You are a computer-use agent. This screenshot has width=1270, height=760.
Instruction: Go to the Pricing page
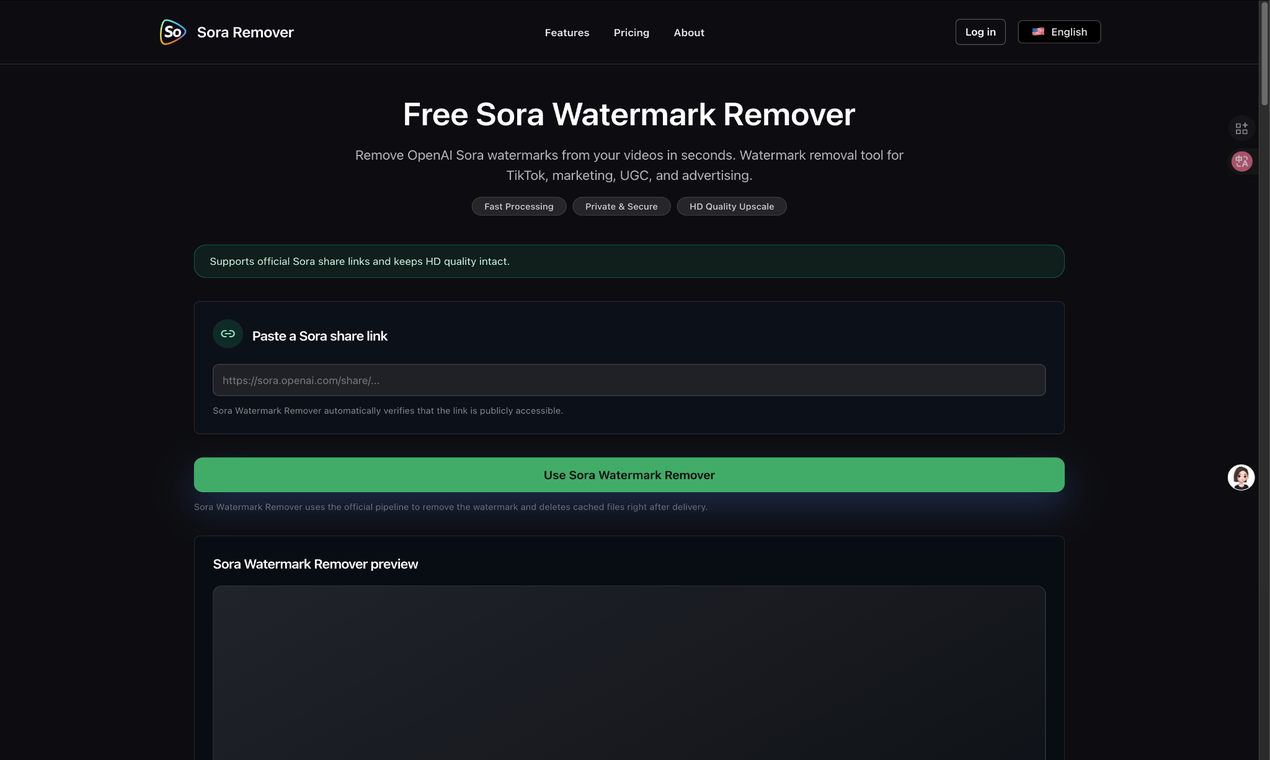631,33
